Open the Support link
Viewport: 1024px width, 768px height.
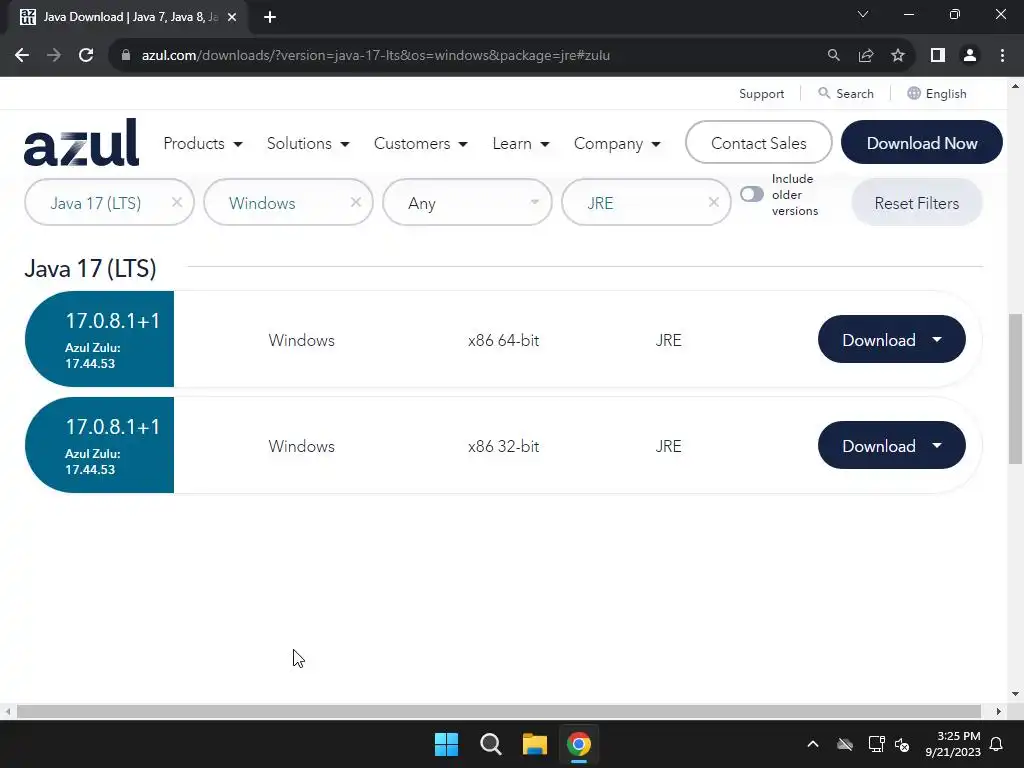[761, 94]
